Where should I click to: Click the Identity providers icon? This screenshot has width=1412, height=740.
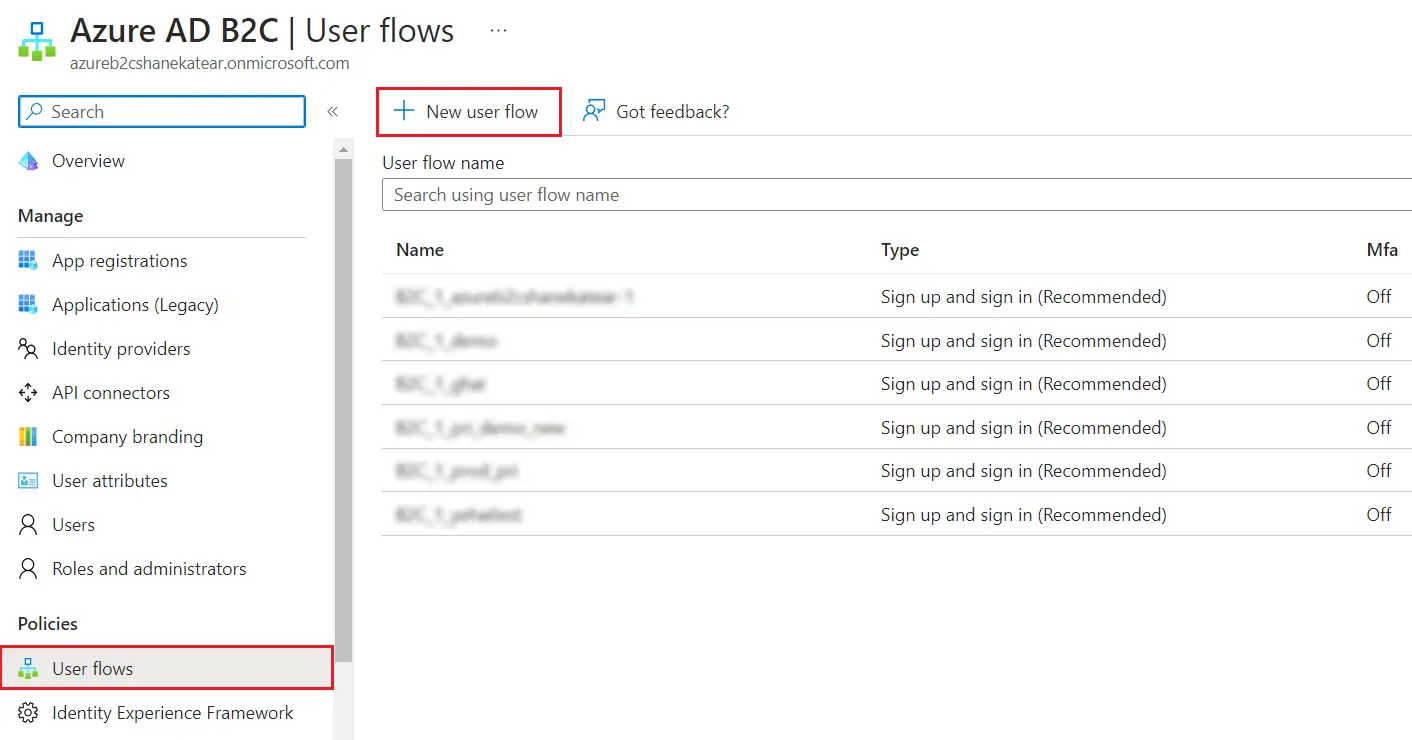coord(28,349)
